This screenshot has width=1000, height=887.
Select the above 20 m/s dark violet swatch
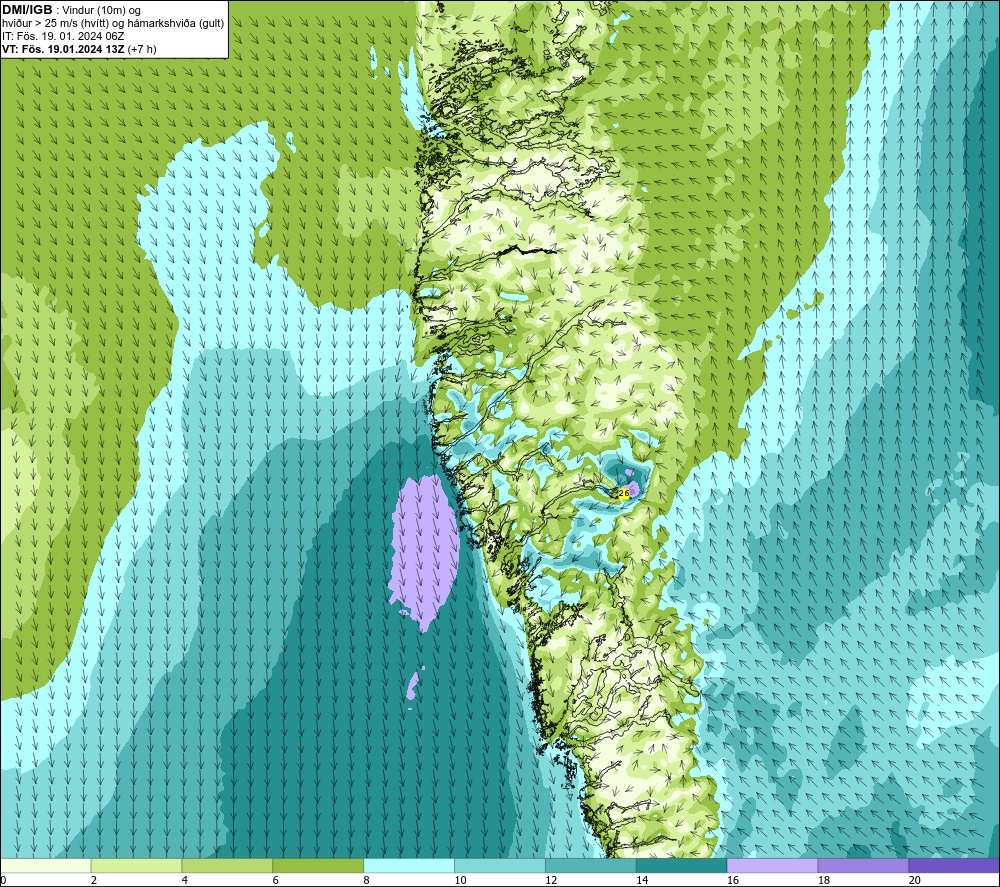click(954, 865)
